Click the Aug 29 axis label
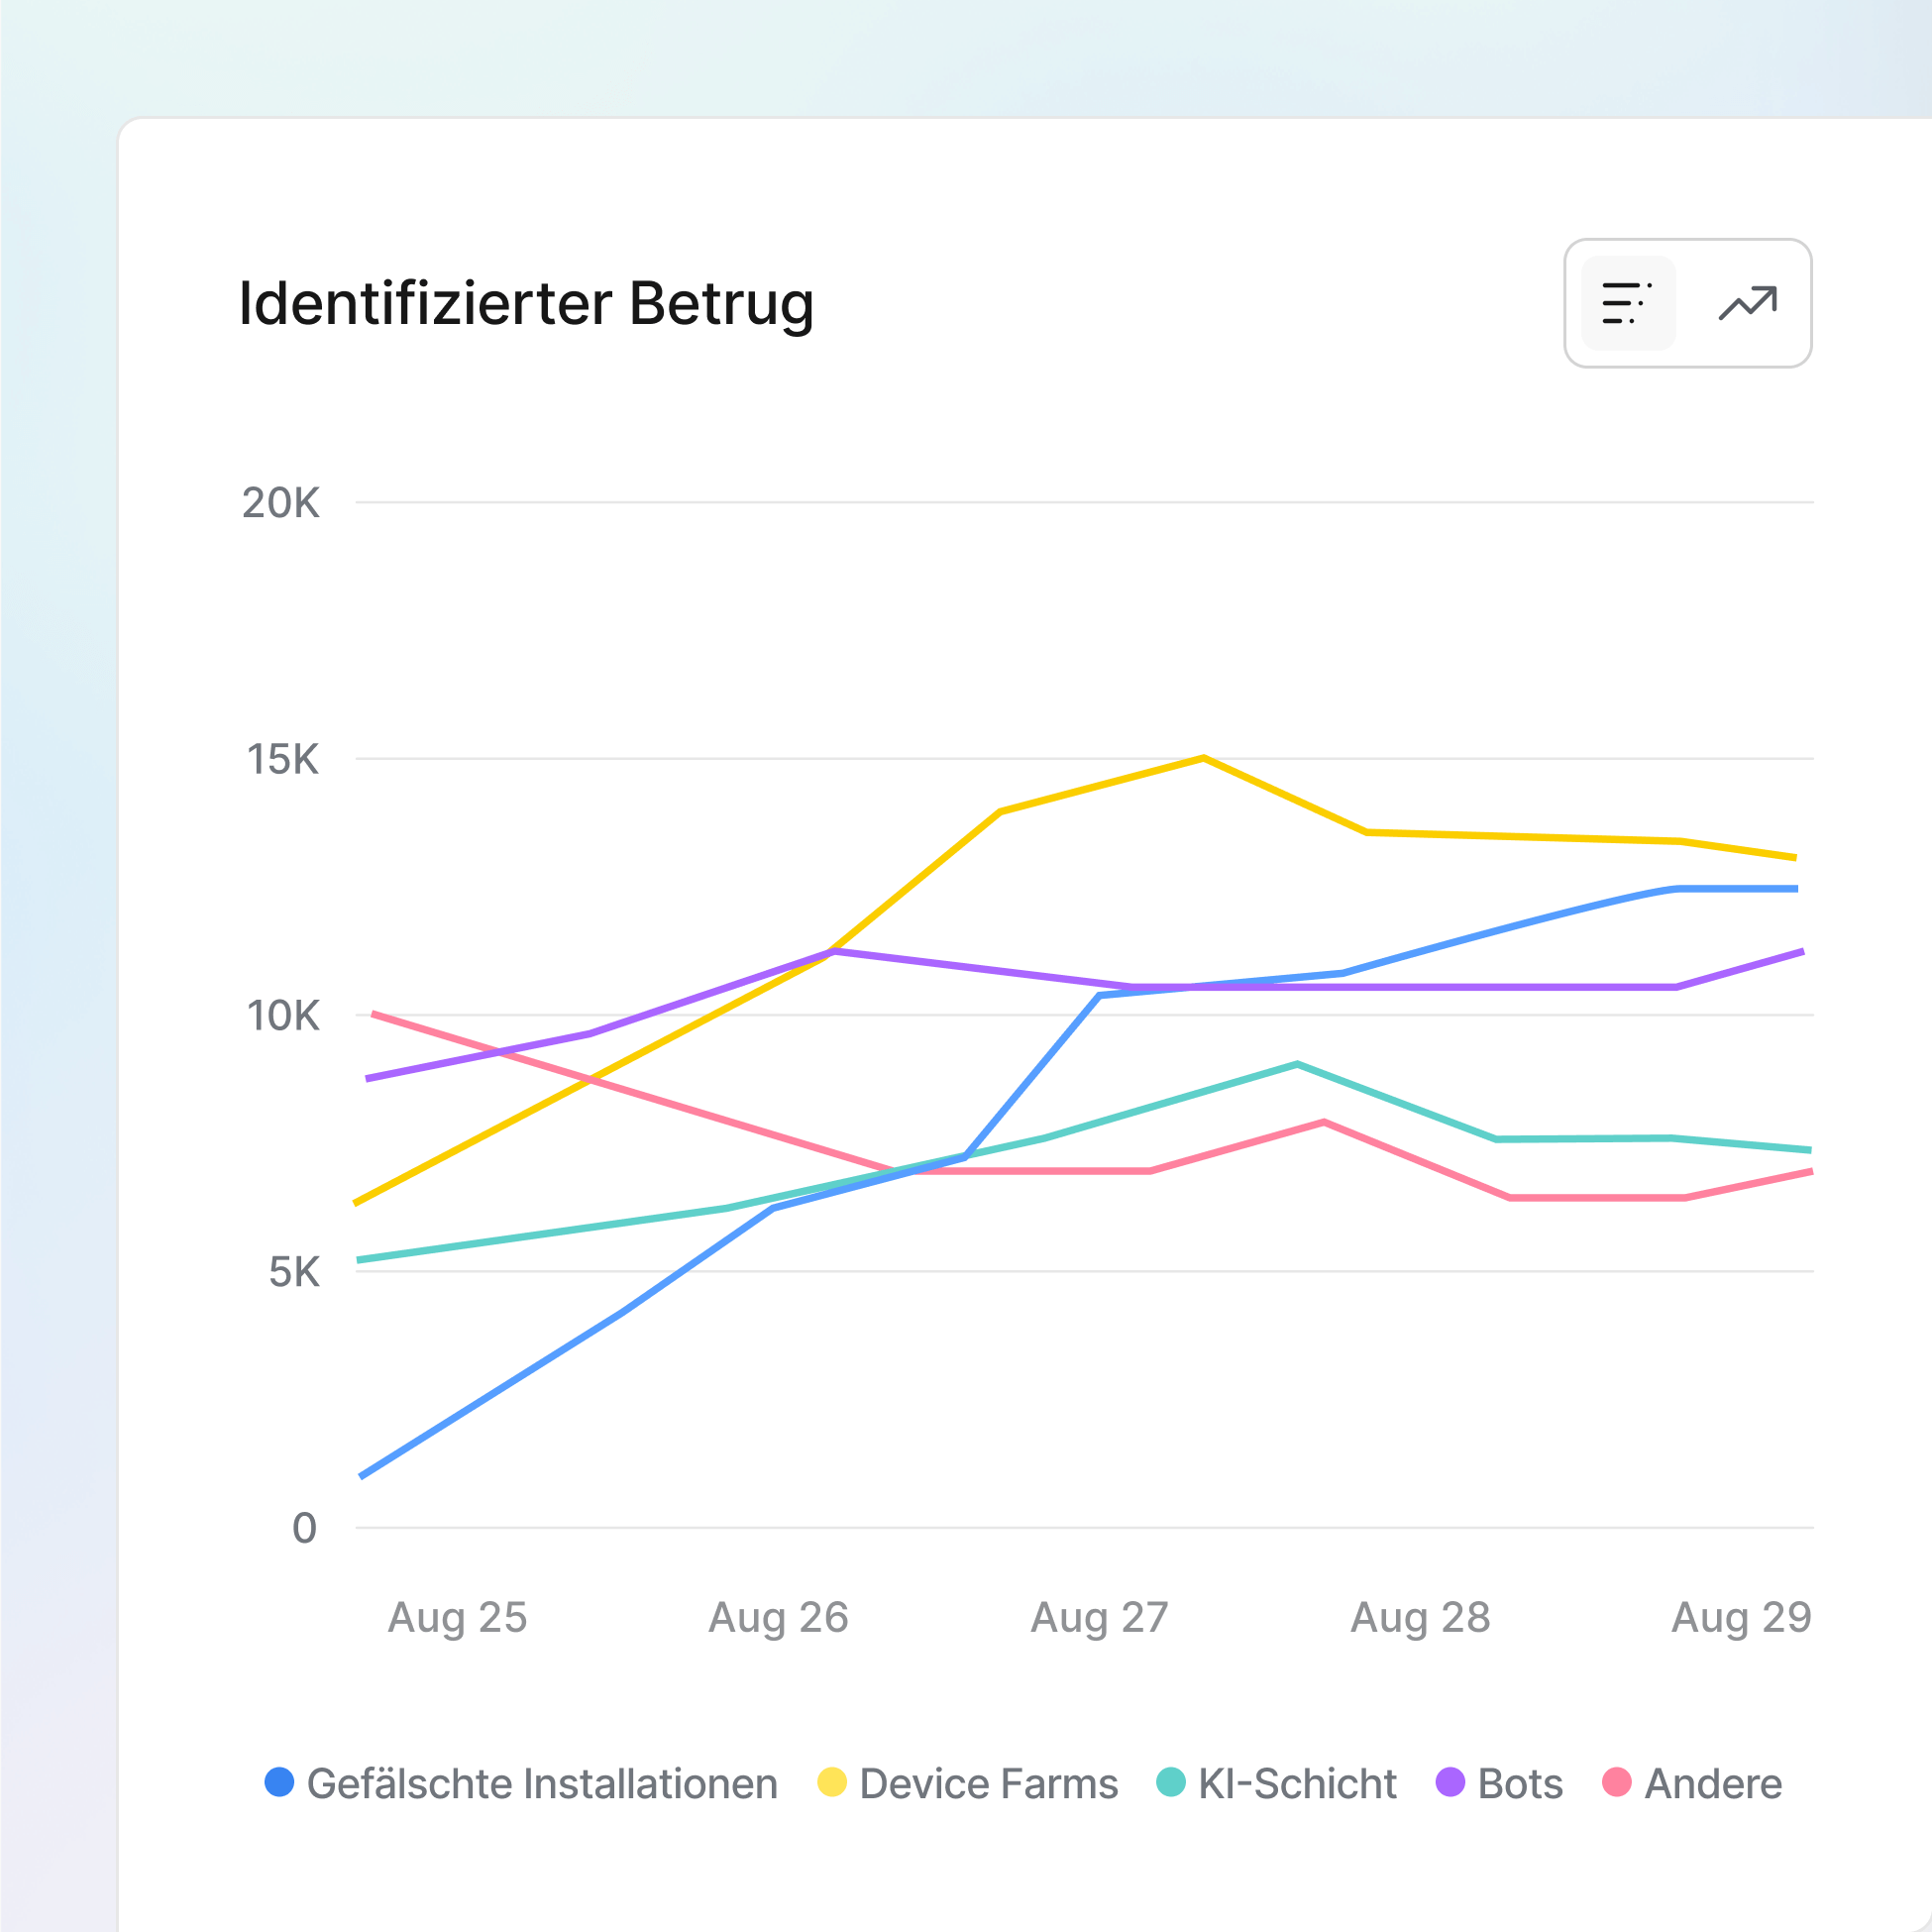Viewport: 1932px width, 1932px height. [1741, 1617]
